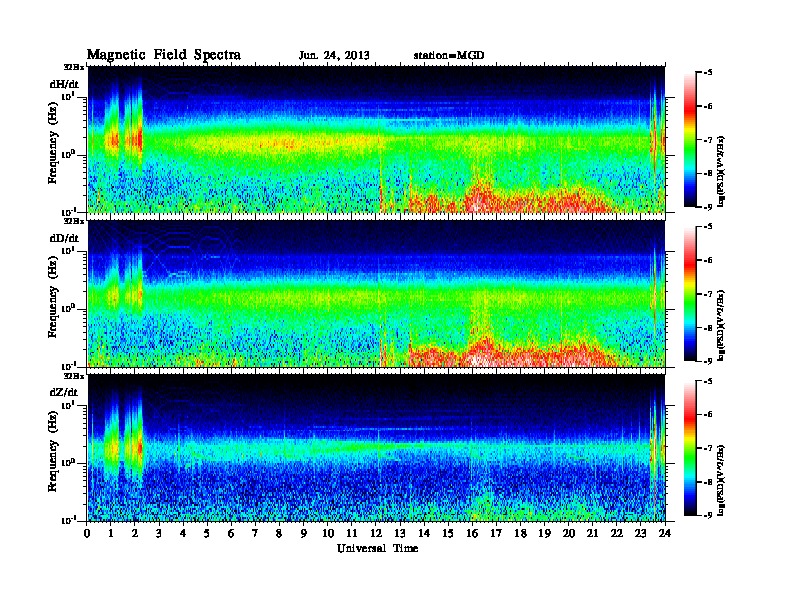This screenshot has height=612, width=792.
Task: Click the "-7" tick on dH/dt color bar
Action: tap(708, 140)
